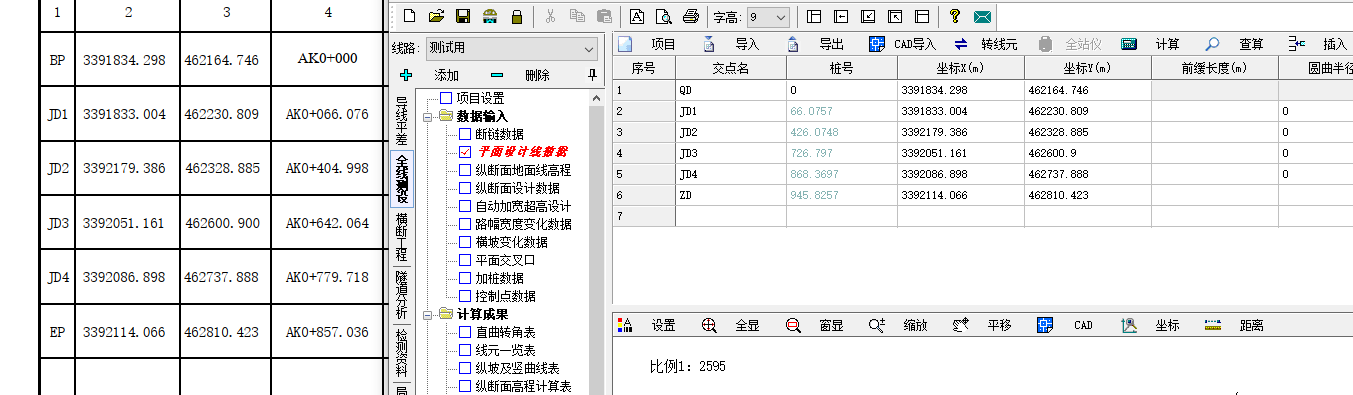
Task: Switch to the 横断工程 vertical tab
Action: (x=400, y=237)
